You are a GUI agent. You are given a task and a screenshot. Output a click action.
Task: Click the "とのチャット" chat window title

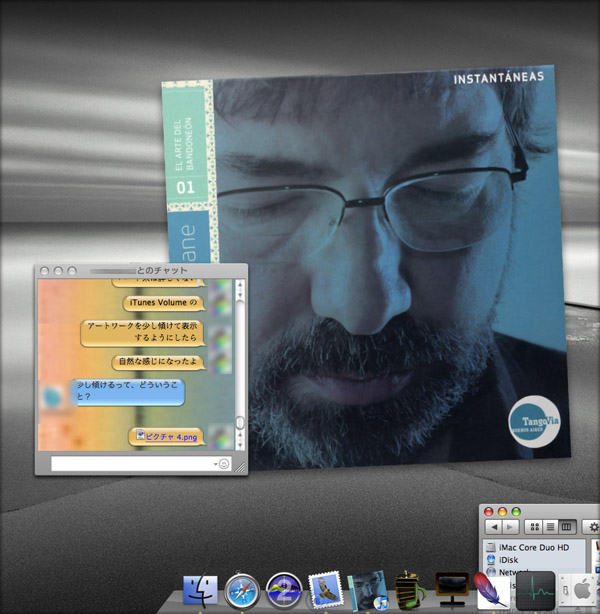click(x=162, y=271)
